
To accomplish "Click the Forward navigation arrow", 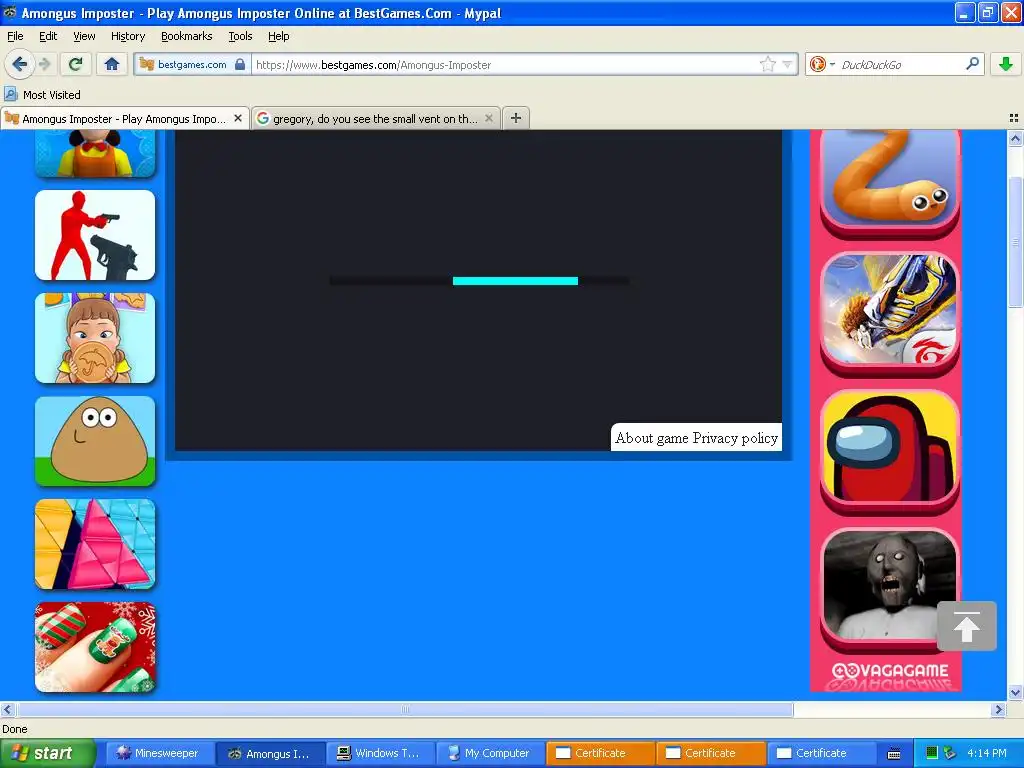I will [x=44, y=64].
